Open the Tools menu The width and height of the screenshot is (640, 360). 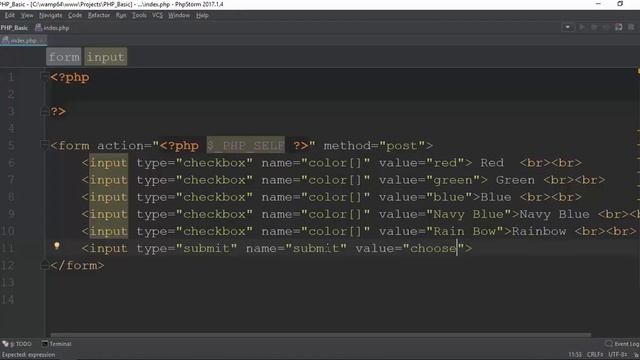coord(139,16)
